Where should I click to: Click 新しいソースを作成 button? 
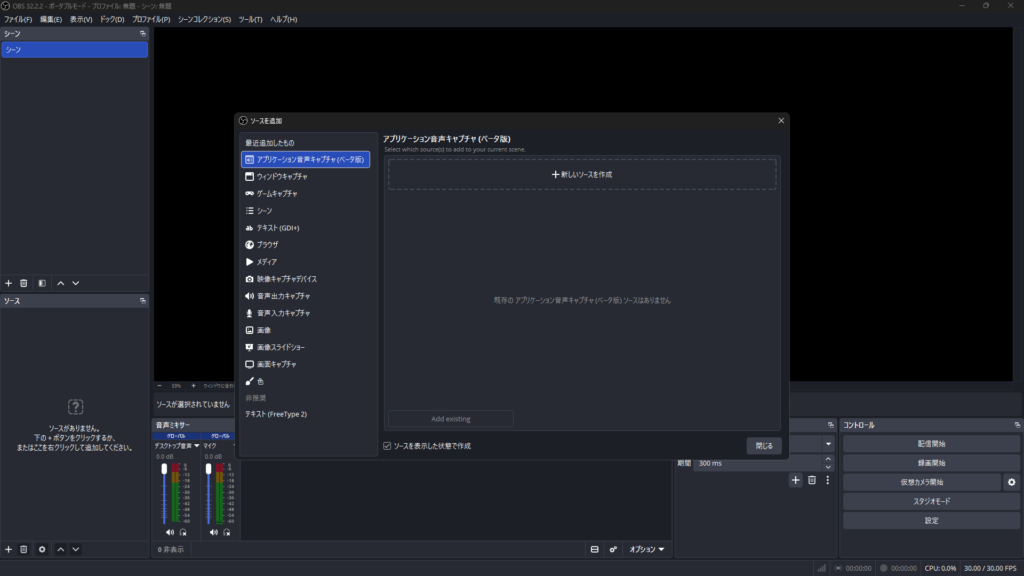(x=582, y=174)
